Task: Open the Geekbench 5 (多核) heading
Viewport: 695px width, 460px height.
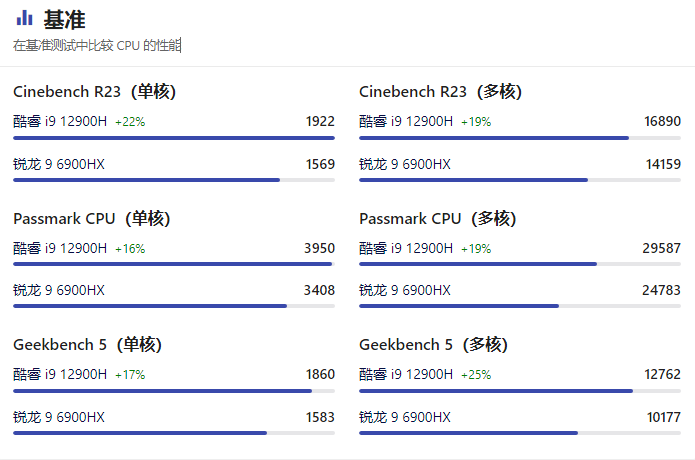Action: [x=433, y=345]
